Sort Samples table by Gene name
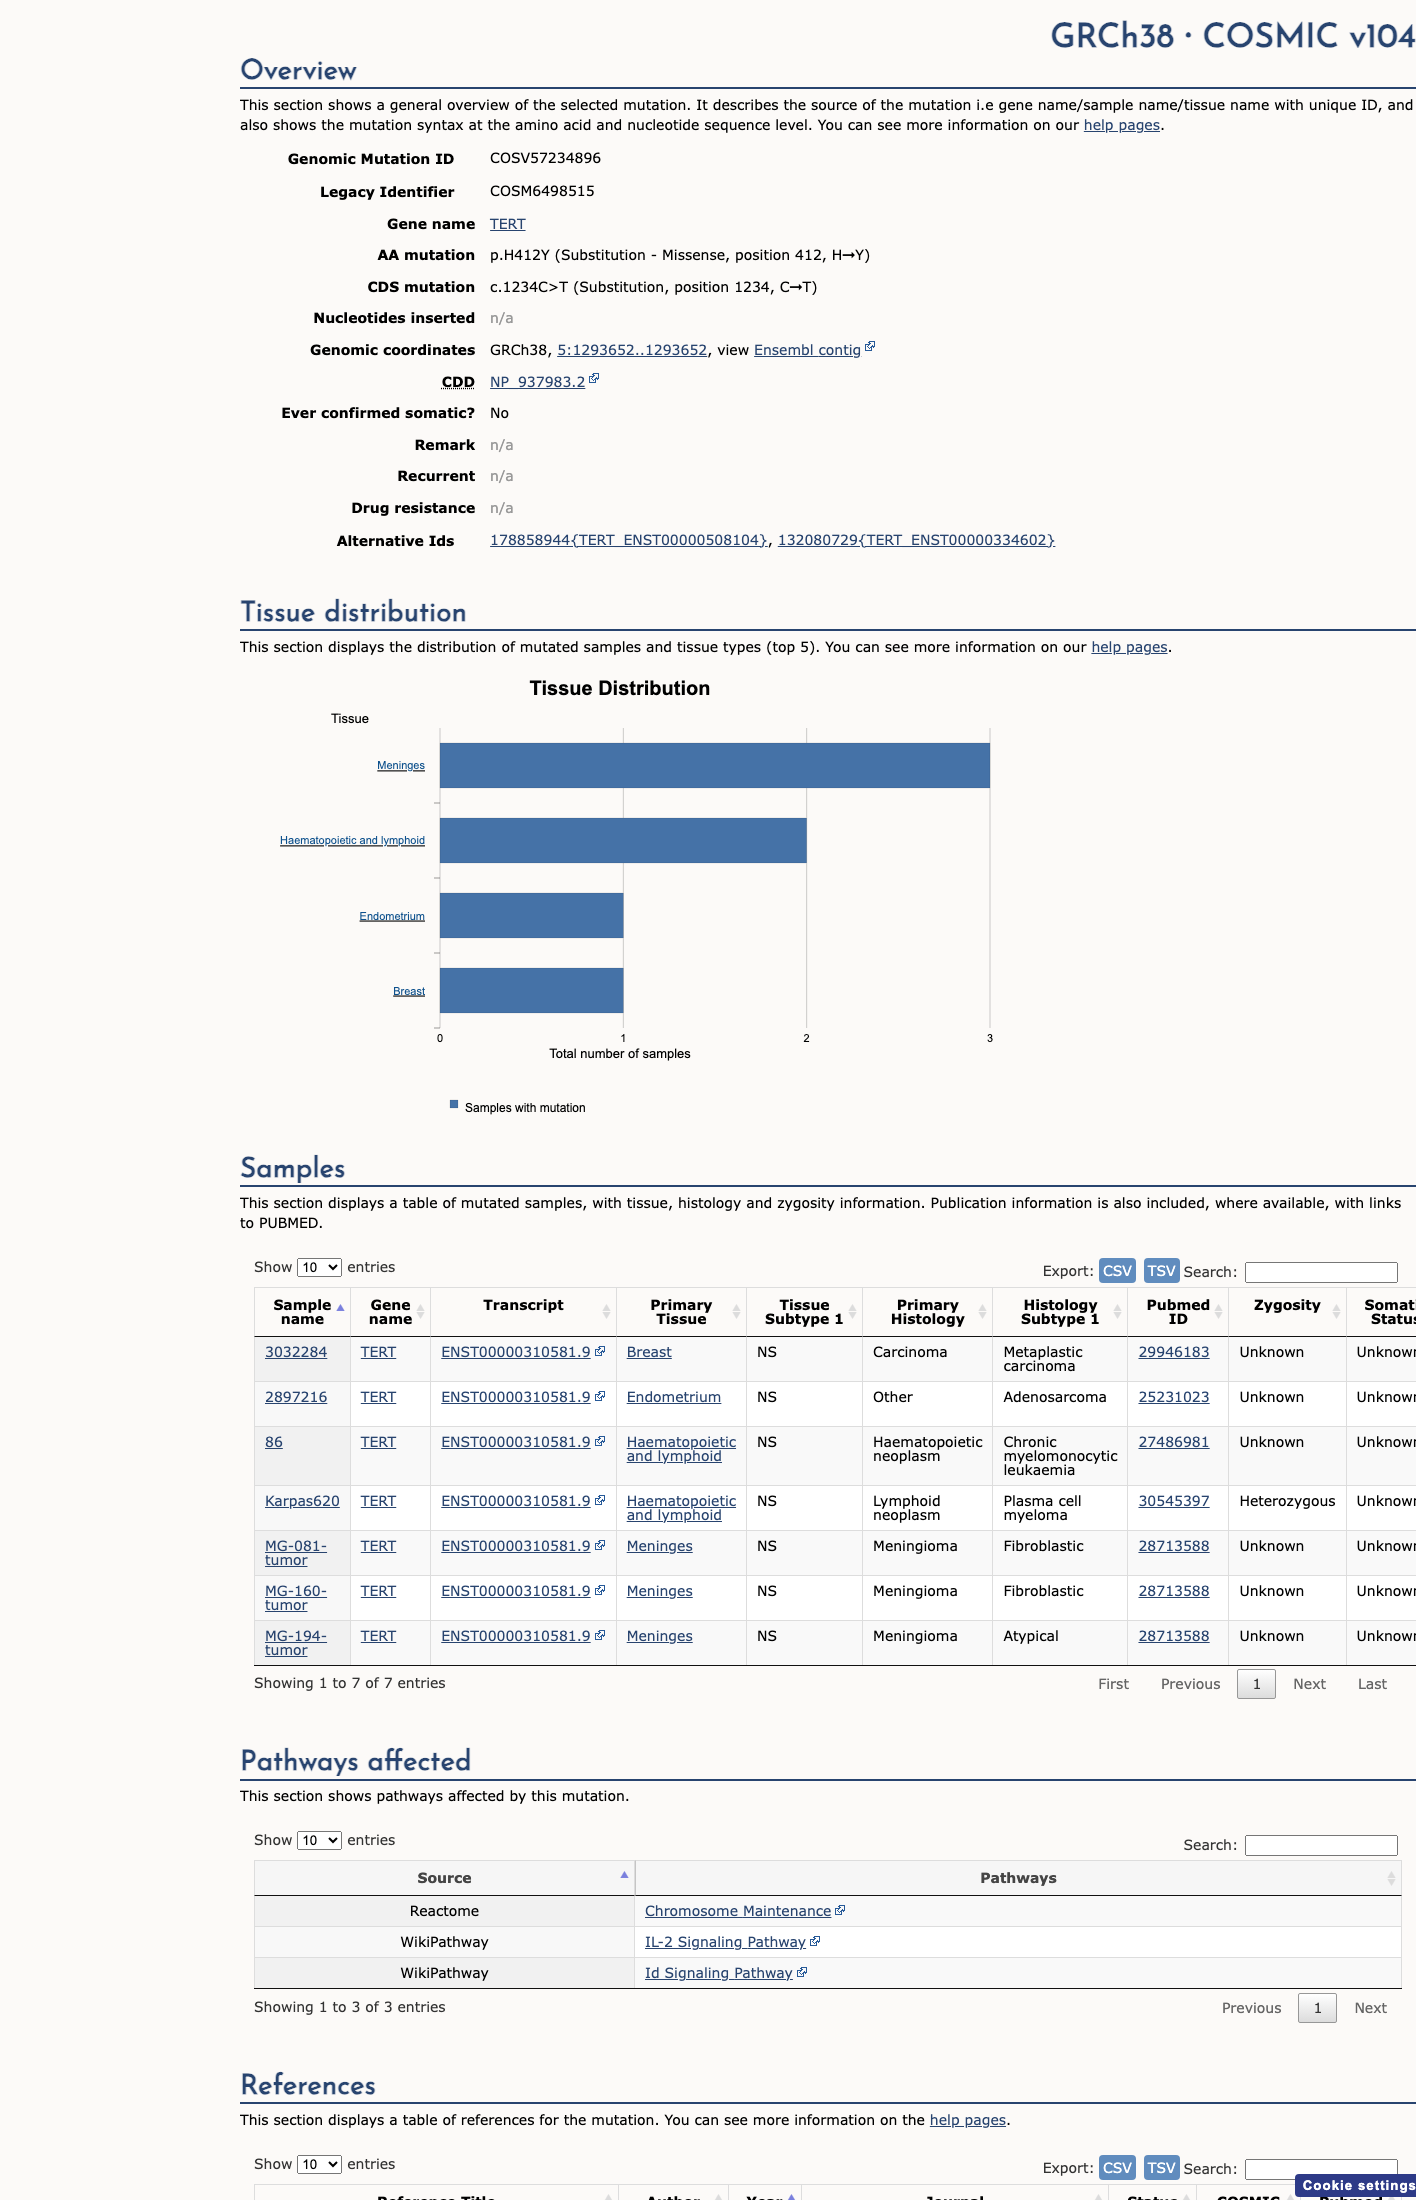The height and width of the screenshot is (2200, 1416). tap(390, 1312)
